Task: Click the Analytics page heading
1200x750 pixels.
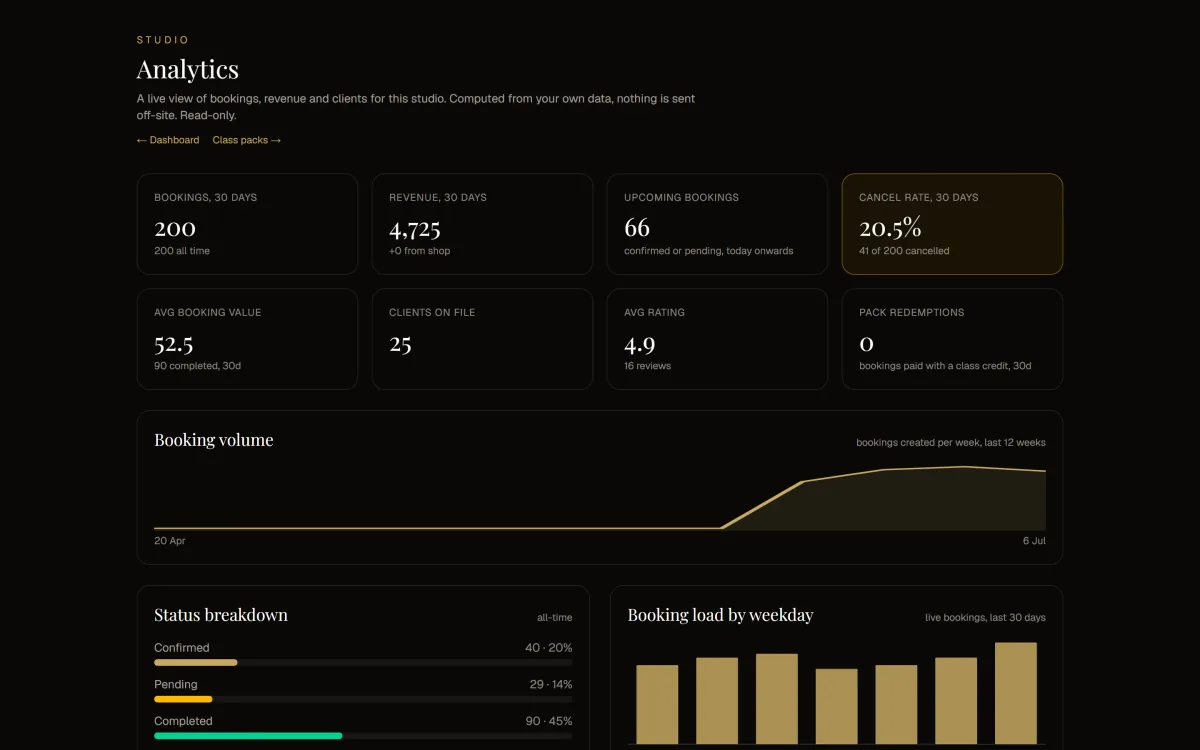Action: [188, 69]
